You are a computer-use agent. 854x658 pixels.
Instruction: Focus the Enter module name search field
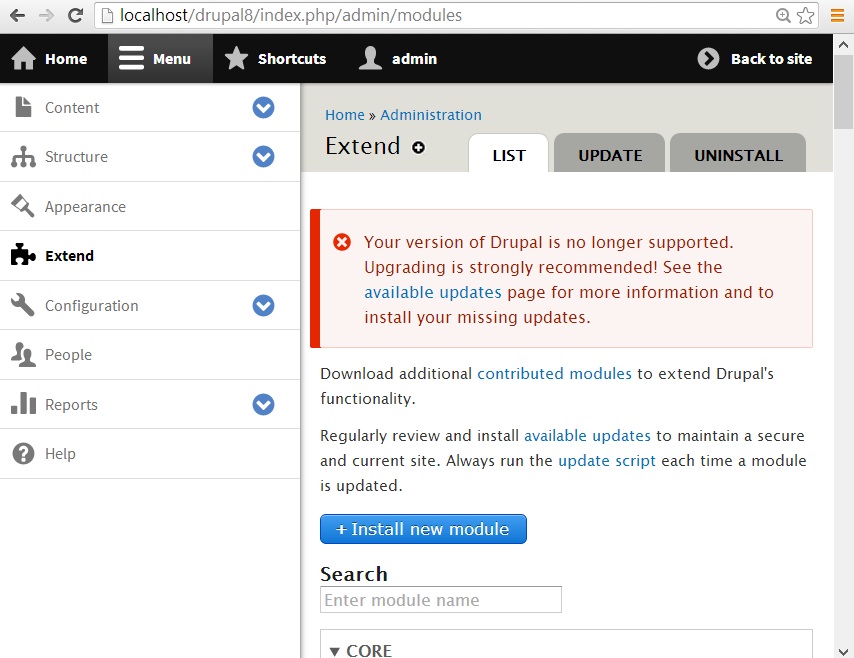tap(441, 600)
